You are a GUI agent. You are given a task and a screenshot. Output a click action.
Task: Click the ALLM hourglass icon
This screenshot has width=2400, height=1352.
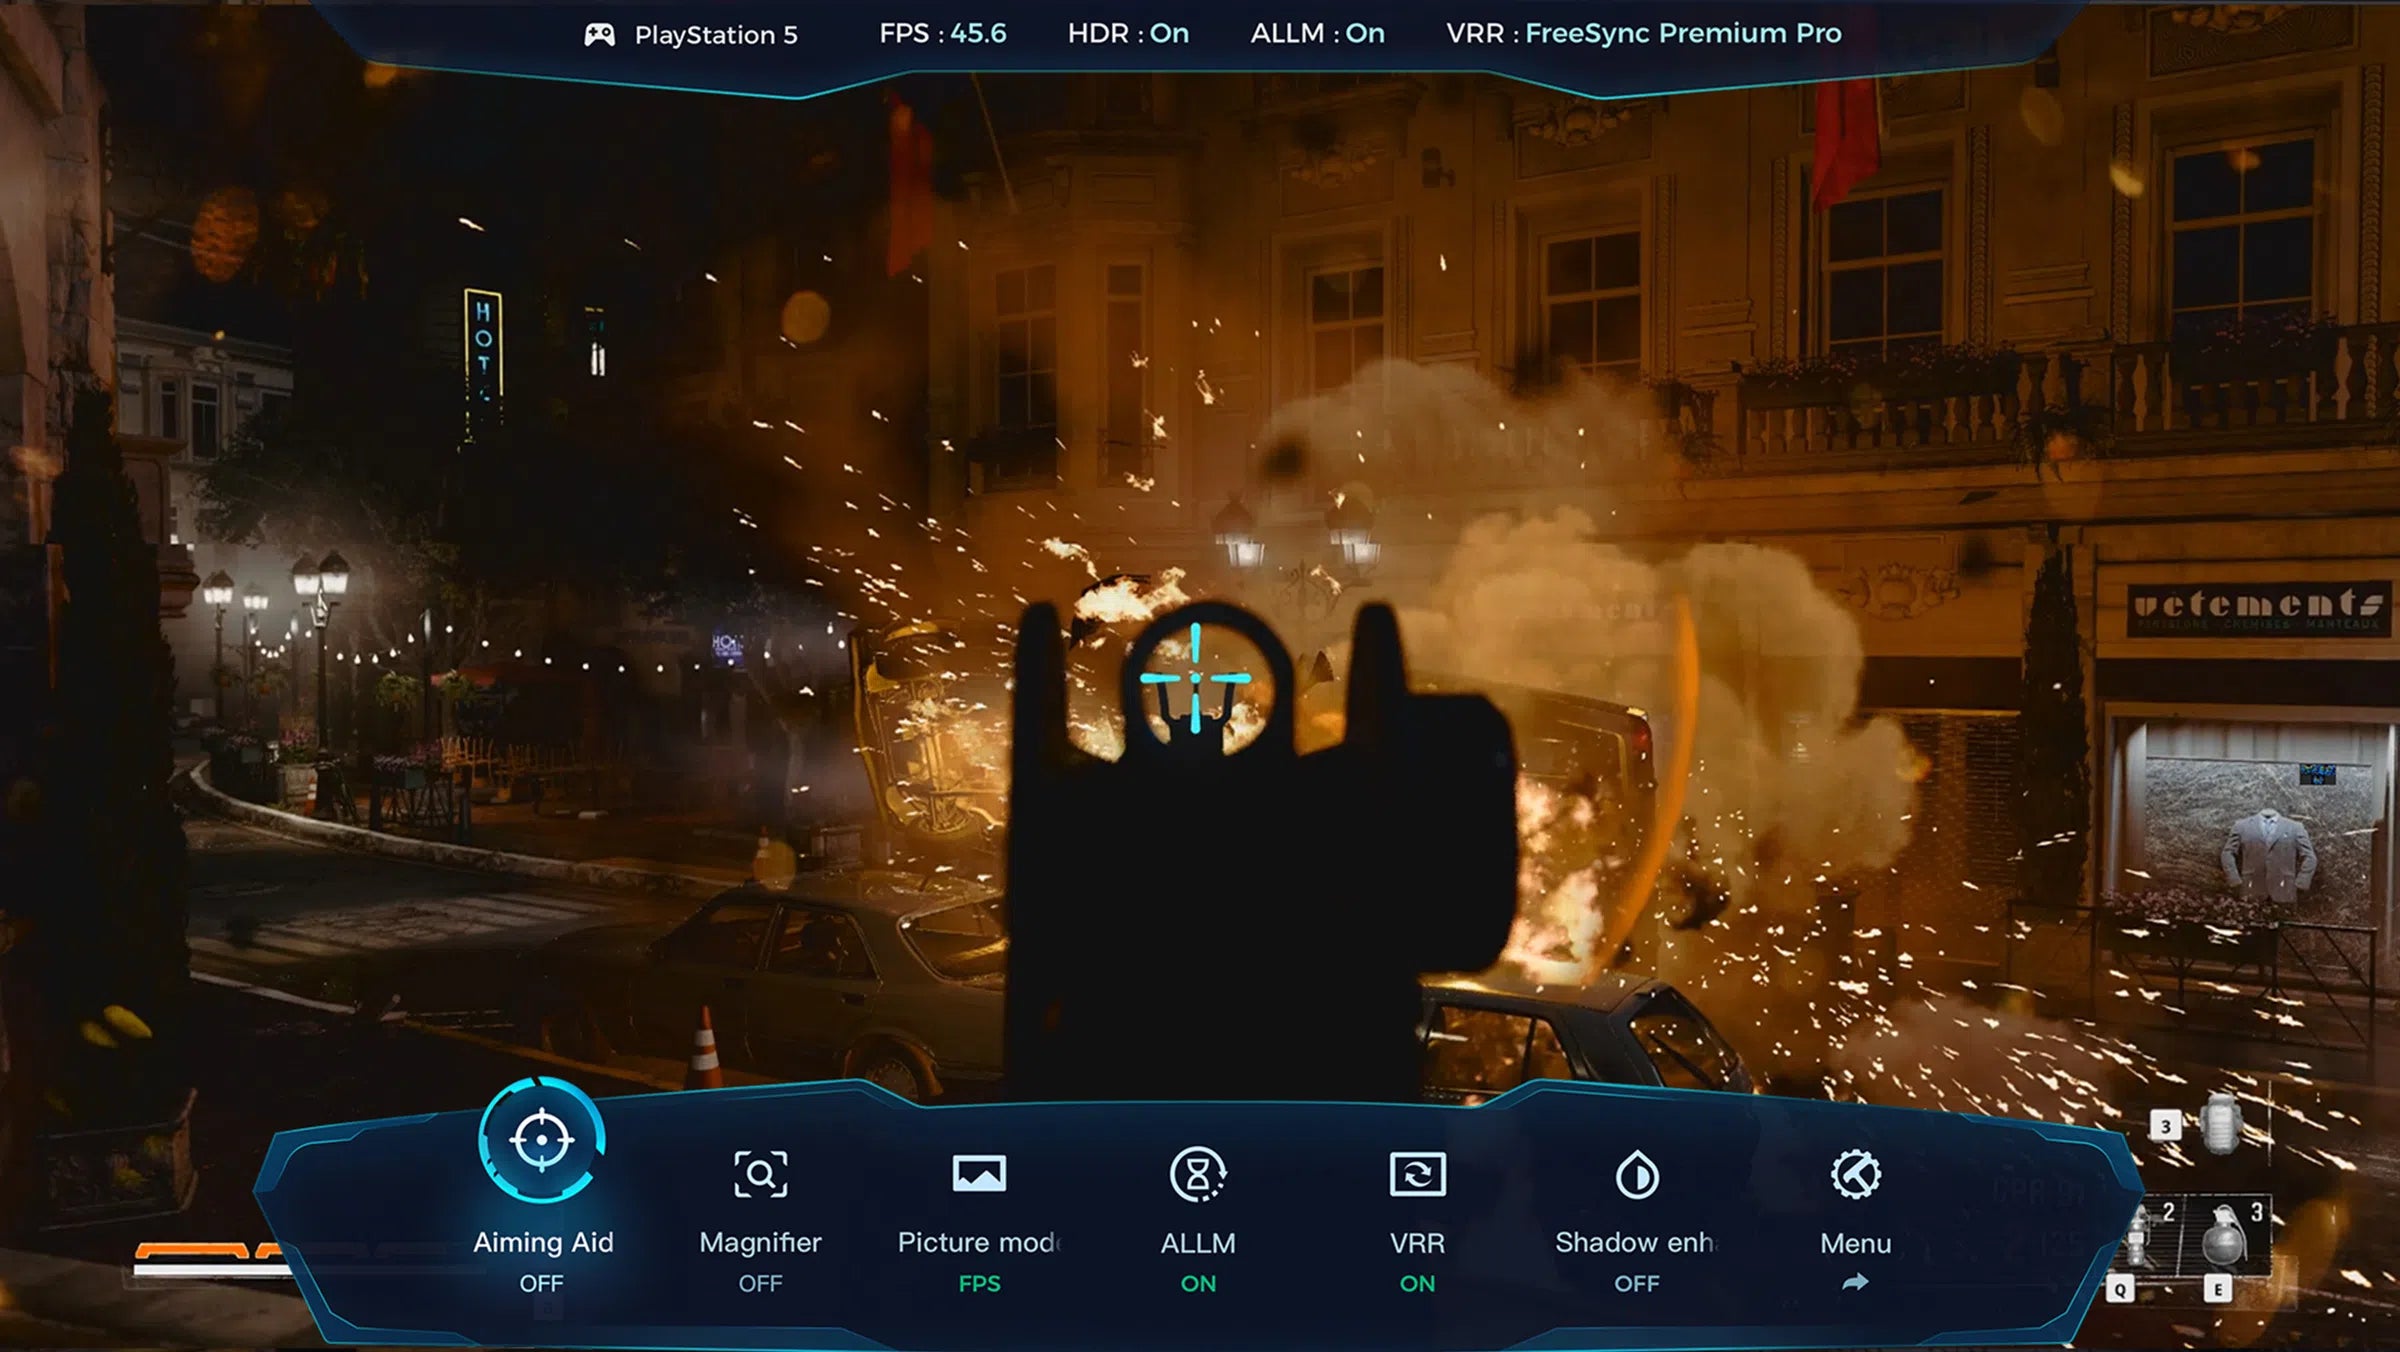[x=1198, y=1174]
